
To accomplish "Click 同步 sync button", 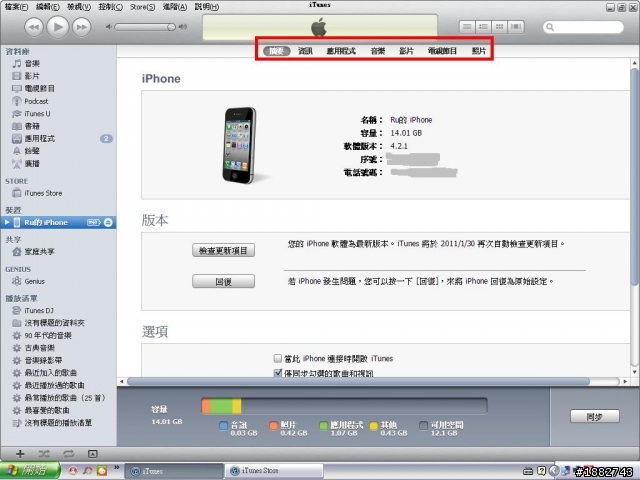I will point(594,417).
